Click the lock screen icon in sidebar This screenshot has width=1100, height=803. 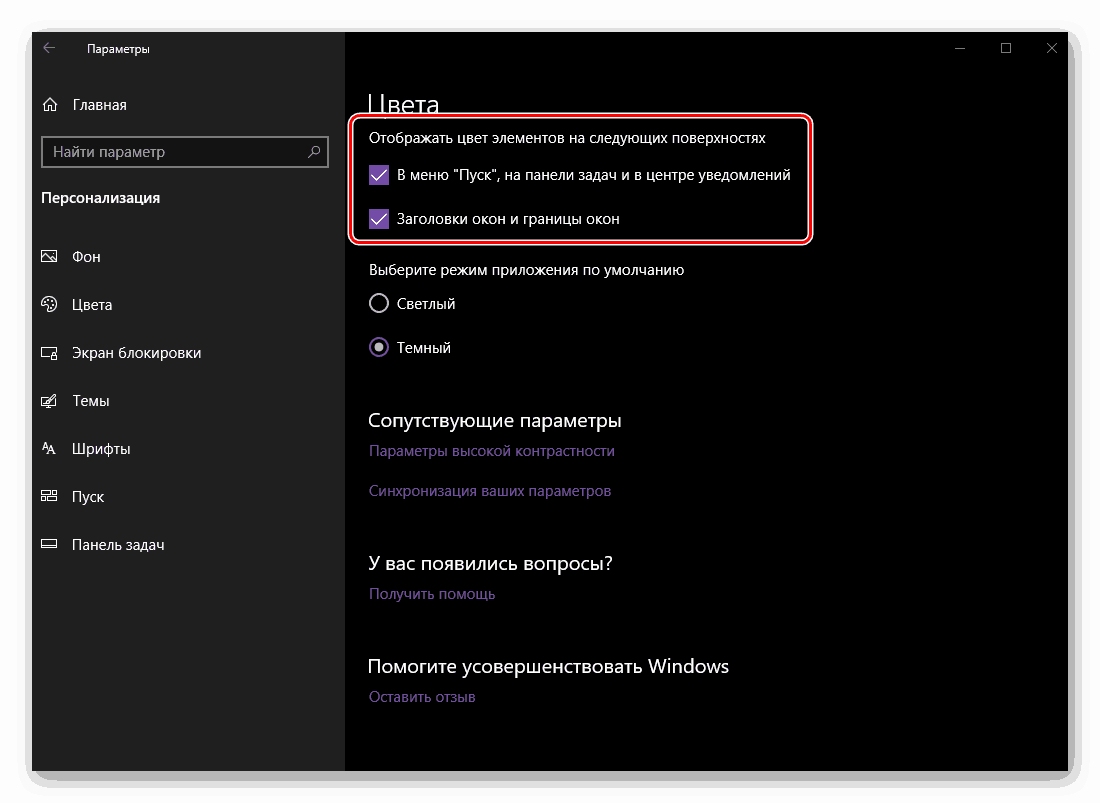(49, 352)
